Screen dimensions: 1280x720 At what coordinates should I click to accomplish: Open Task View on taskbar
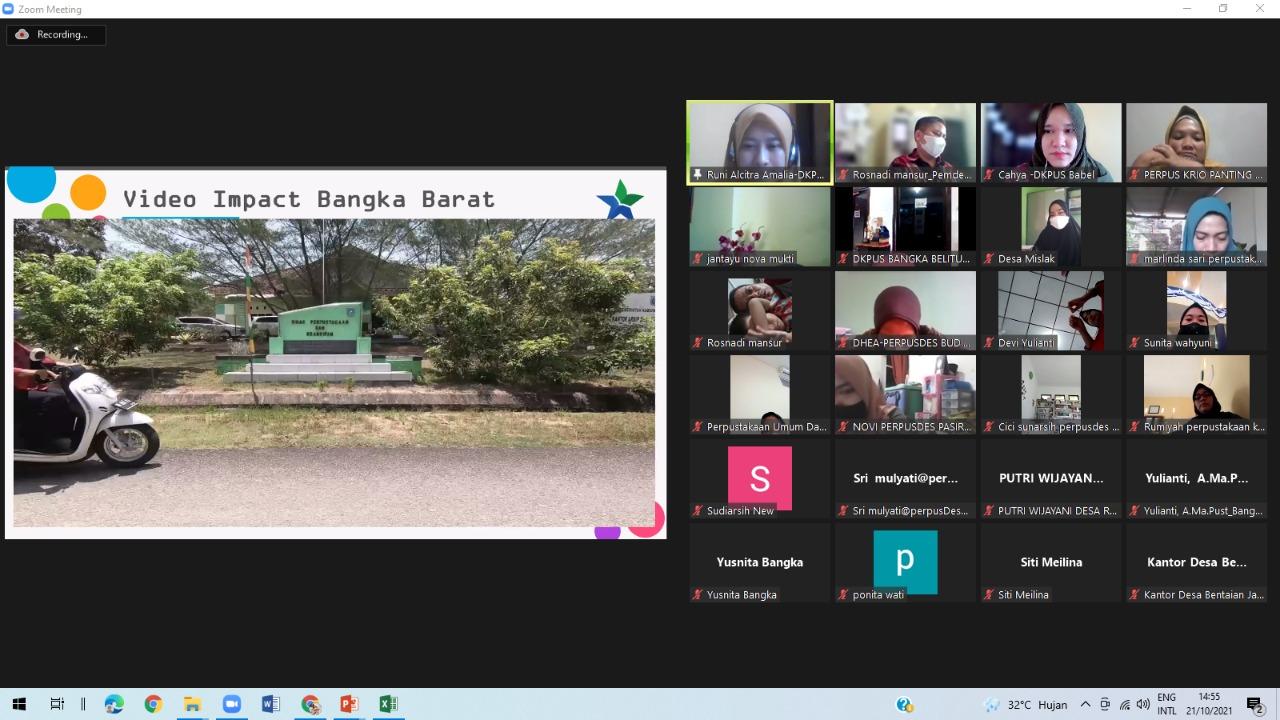click(x=58, y=704)
